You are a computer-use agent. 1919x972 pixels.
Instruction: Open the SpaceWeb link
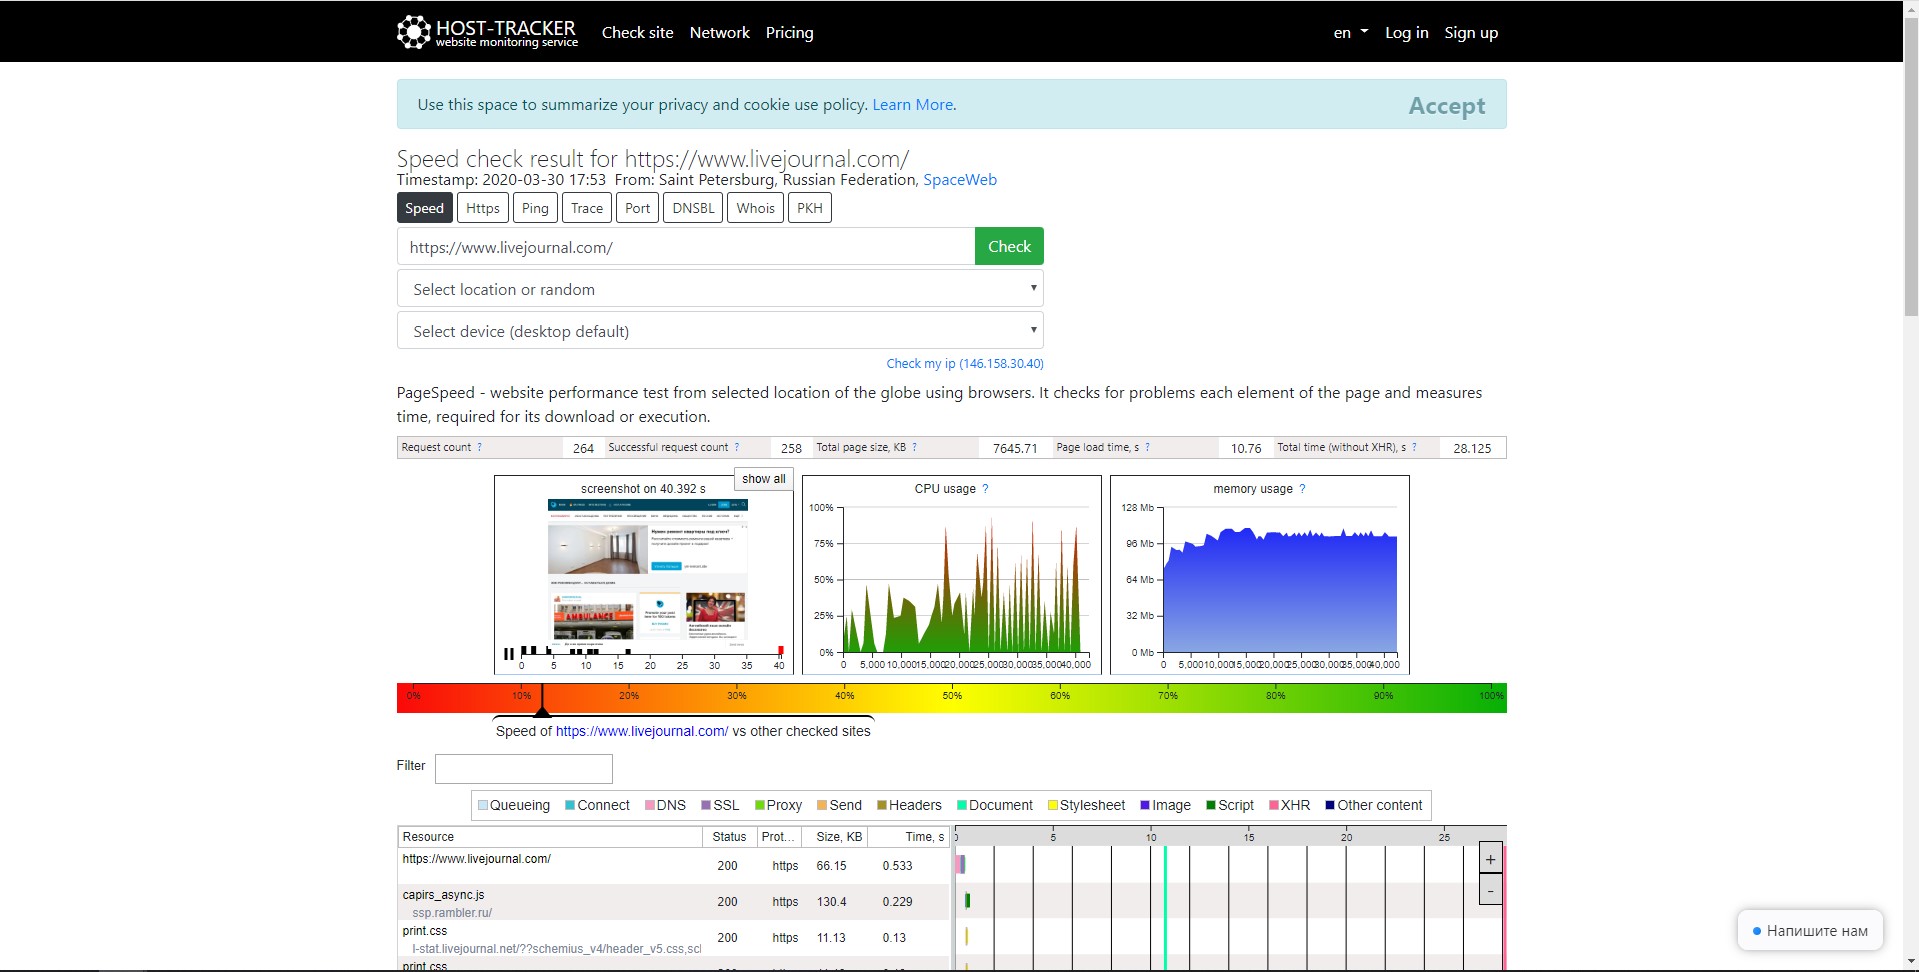click(960, 180)
